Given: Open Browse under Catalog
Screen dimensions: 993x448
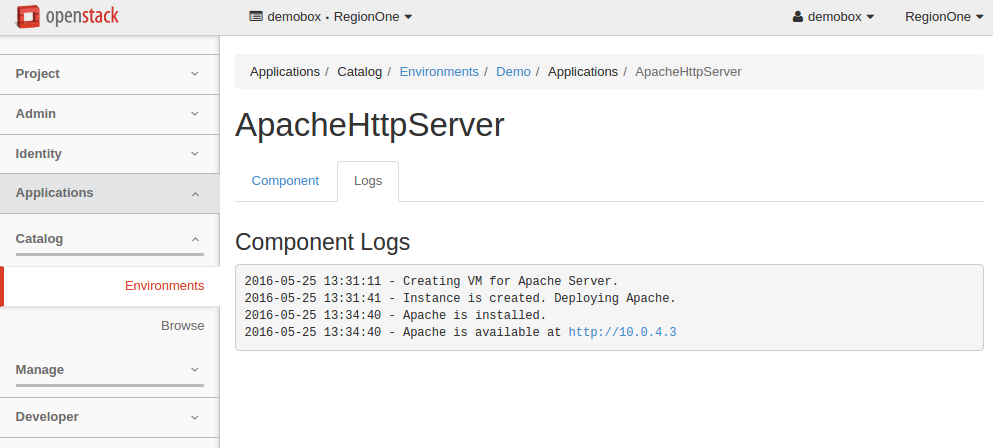Looking at the screenshot, I should tap(182, 326).
